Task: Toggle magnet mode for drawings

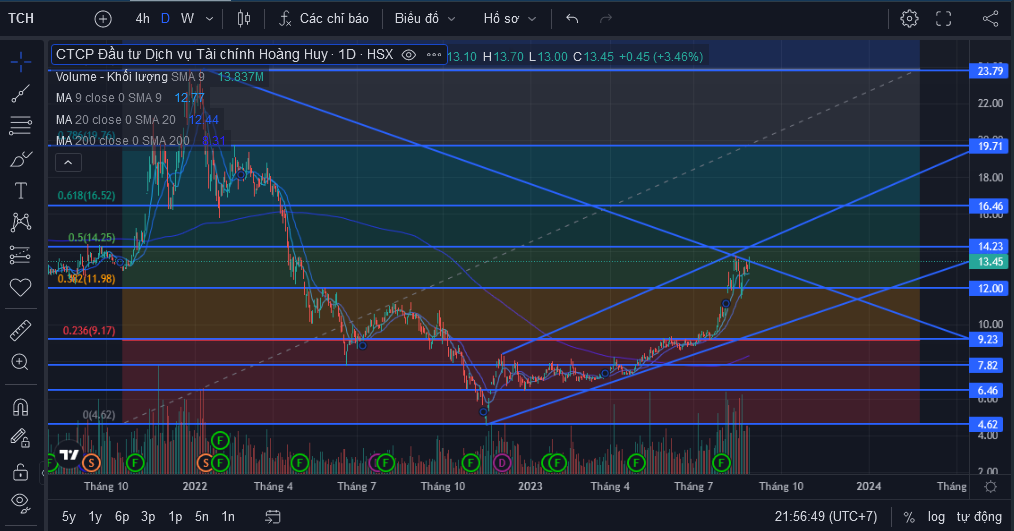Action: click(21, 407)
